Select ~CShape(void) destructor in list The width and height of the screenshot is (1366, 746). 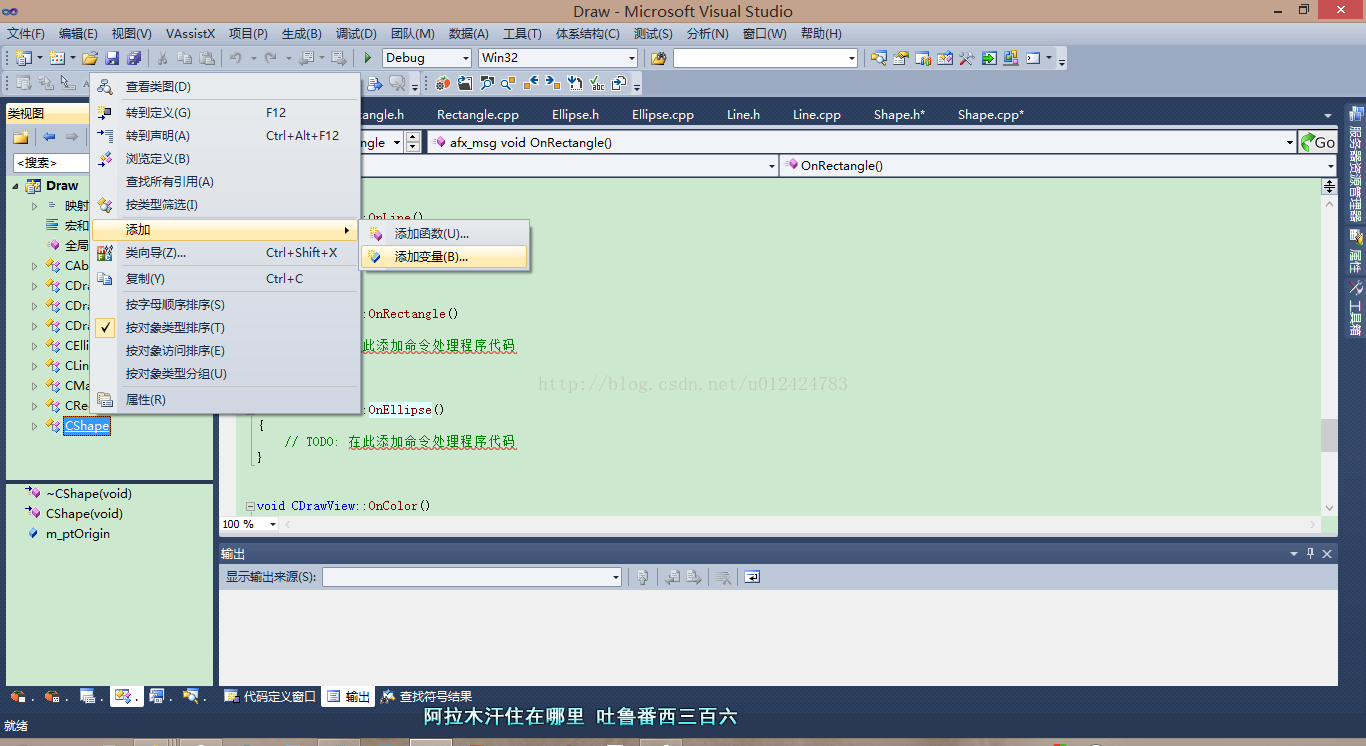point(89,494)
